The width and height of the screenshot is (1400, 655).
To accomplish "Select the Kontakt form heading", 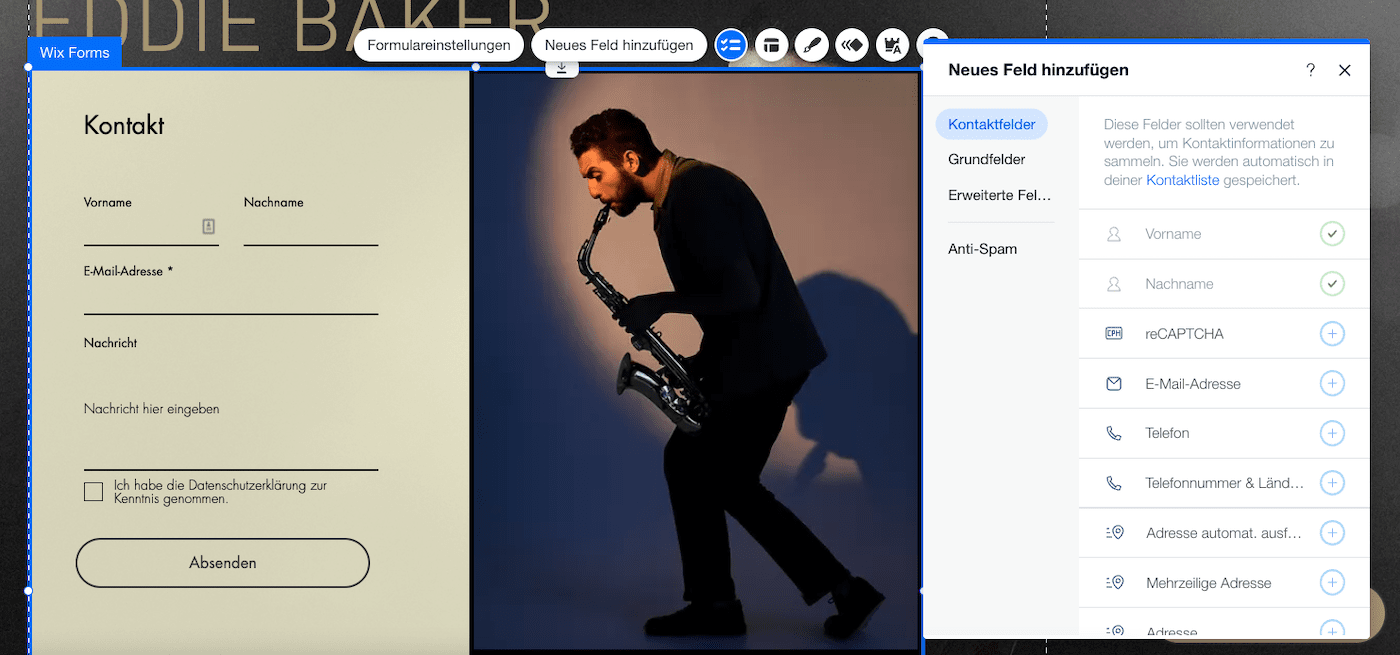I will (124, 125).
